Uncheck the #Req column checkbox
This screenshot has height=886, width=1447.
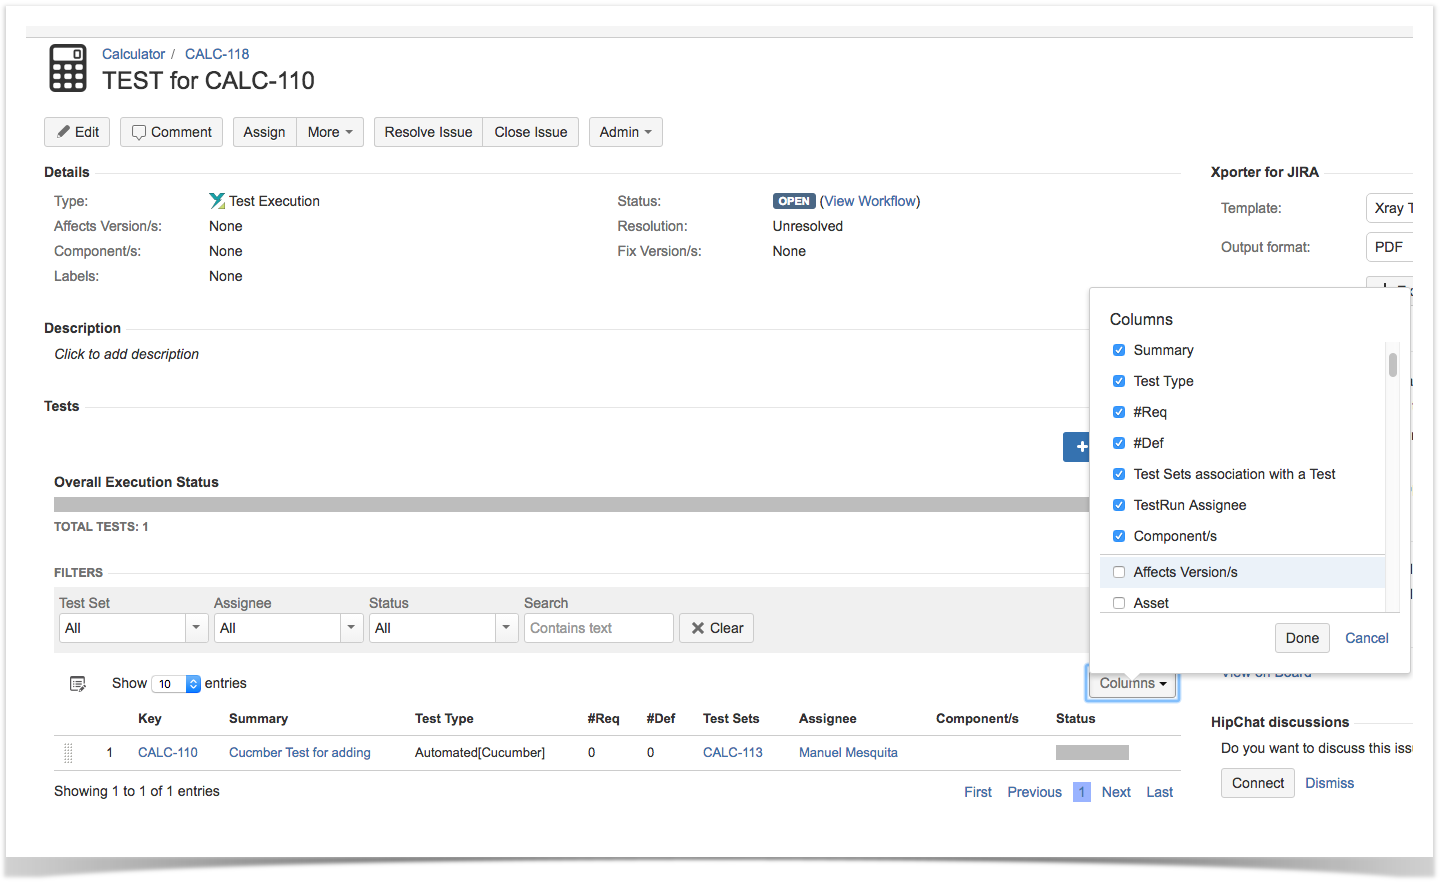pos(1119,412)
